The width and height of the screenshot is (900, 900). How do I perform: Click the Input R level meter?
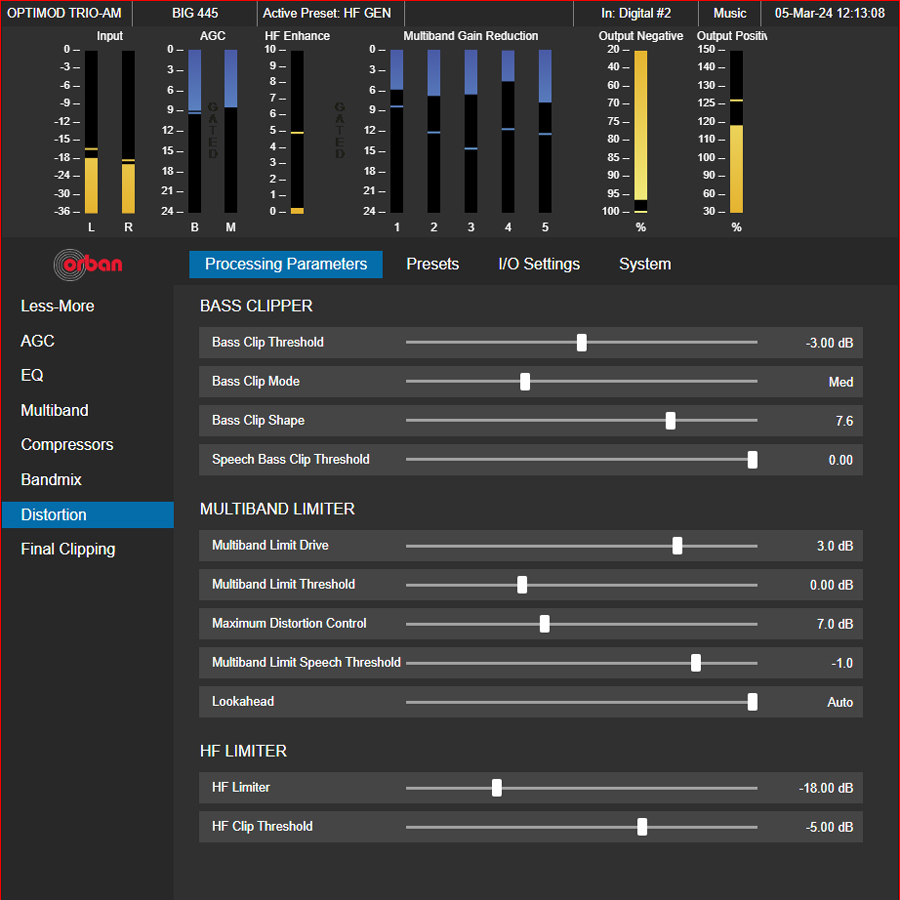129,132
